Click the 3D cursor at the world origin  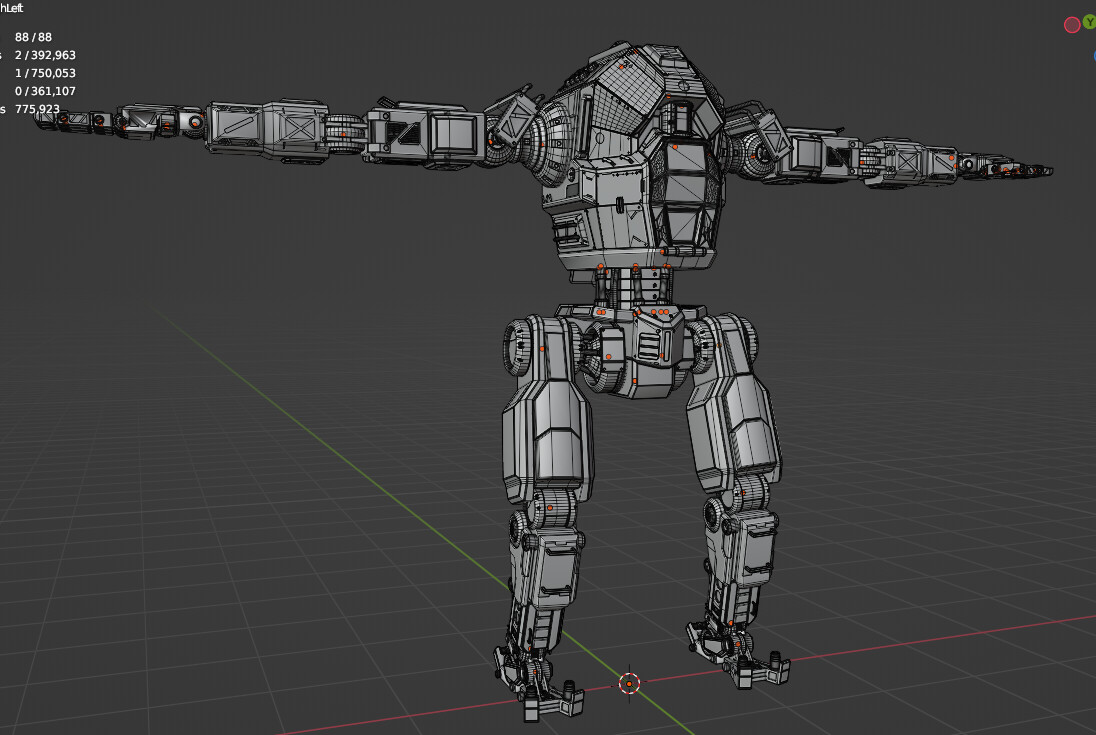pyautogui.click(x=628, y=683)
